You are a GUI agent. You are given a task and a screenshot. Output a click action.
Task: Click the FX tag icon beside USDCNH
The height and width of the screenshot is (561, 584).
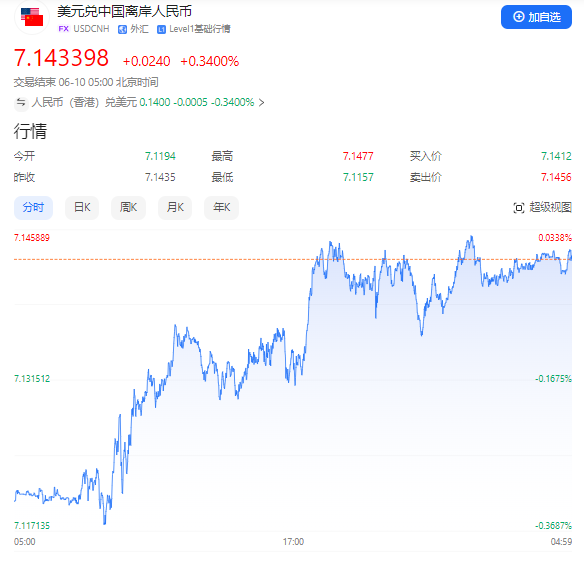[64, 29]
